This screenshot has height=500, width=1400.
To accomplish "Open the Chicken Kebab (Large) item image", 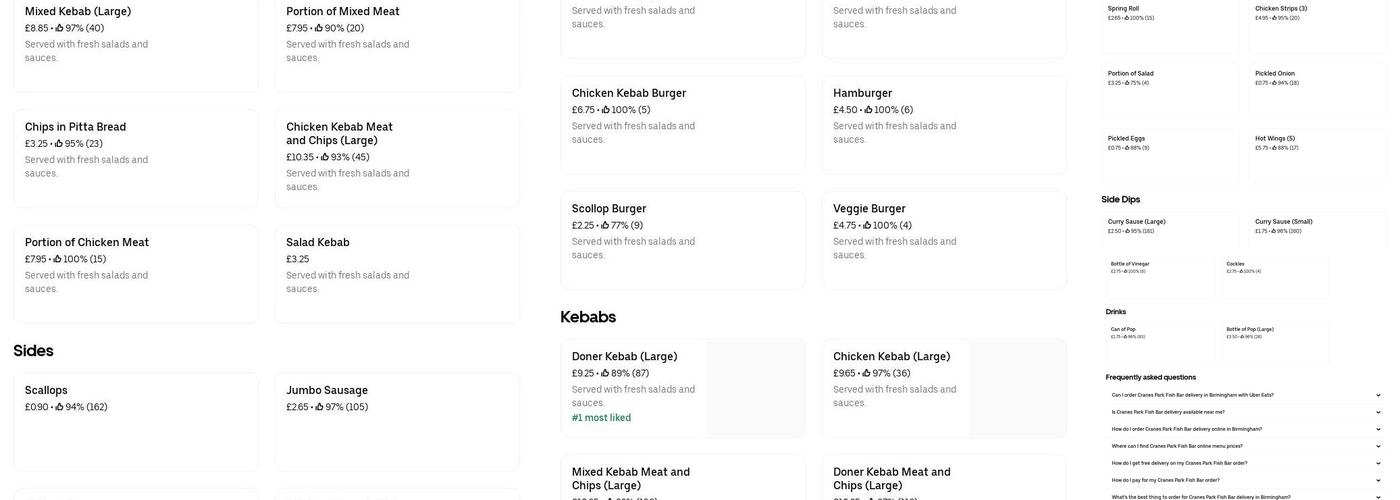I will click(1017, 388).
